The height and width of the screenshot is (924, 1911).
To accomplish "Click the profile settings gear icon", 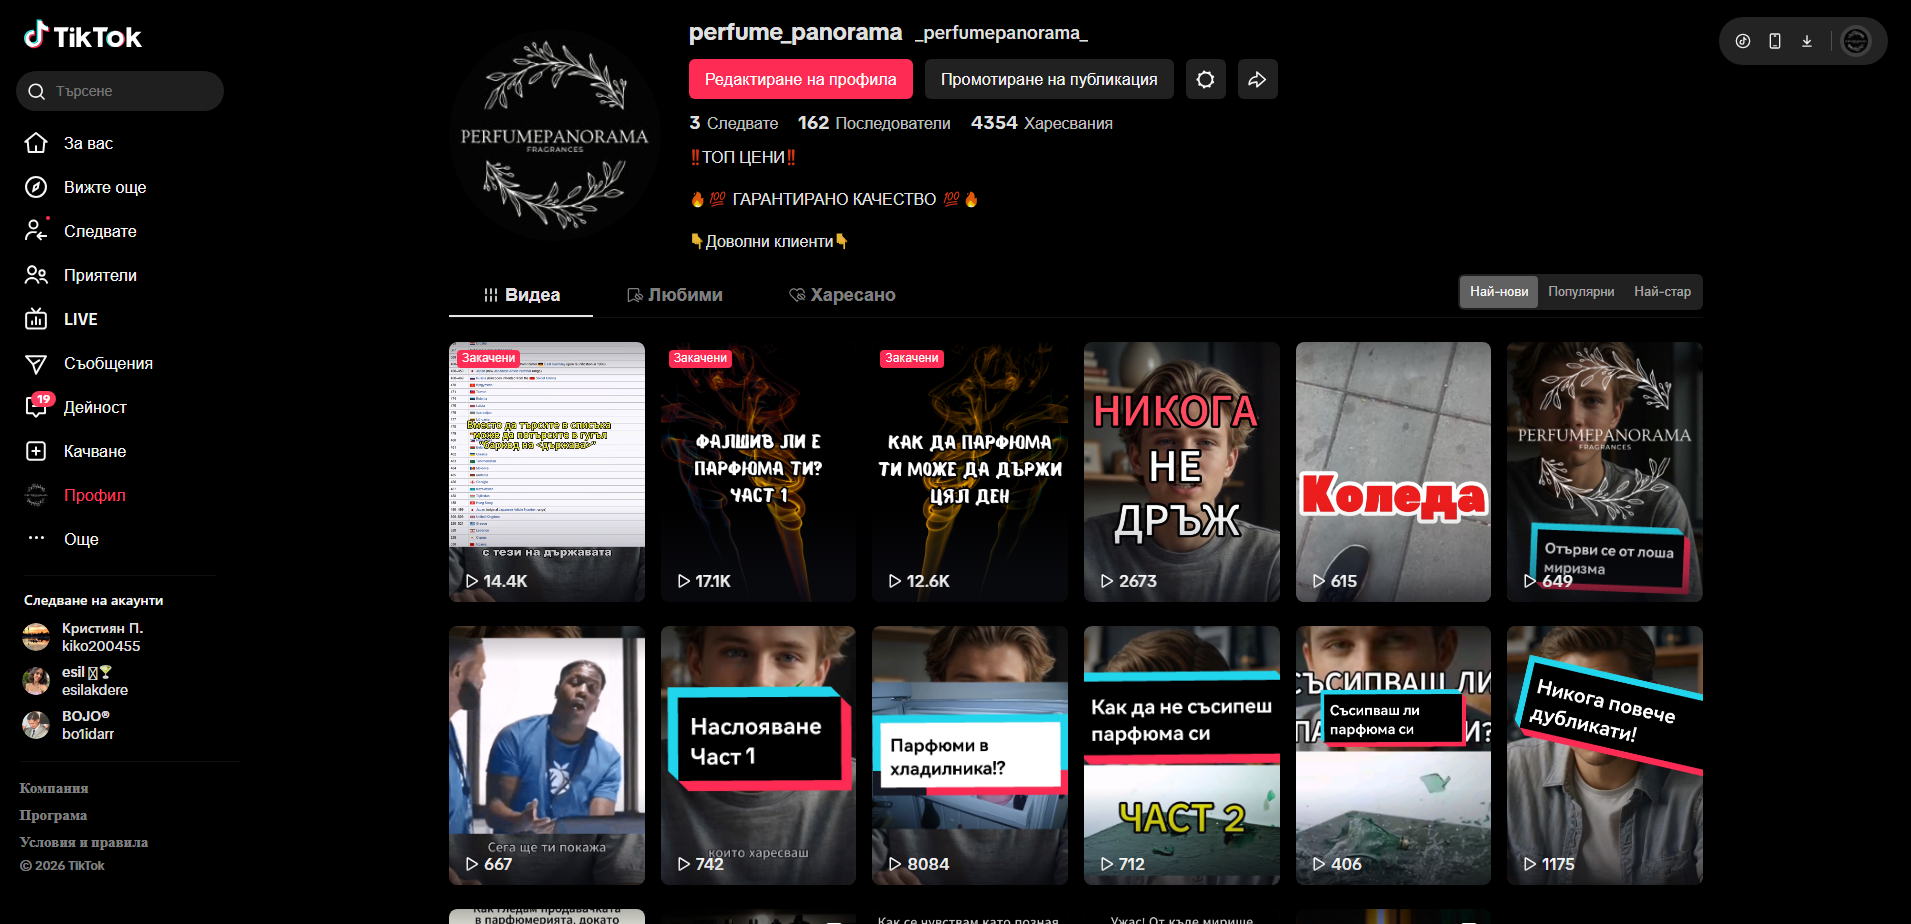I will (x=1205, y=79).
